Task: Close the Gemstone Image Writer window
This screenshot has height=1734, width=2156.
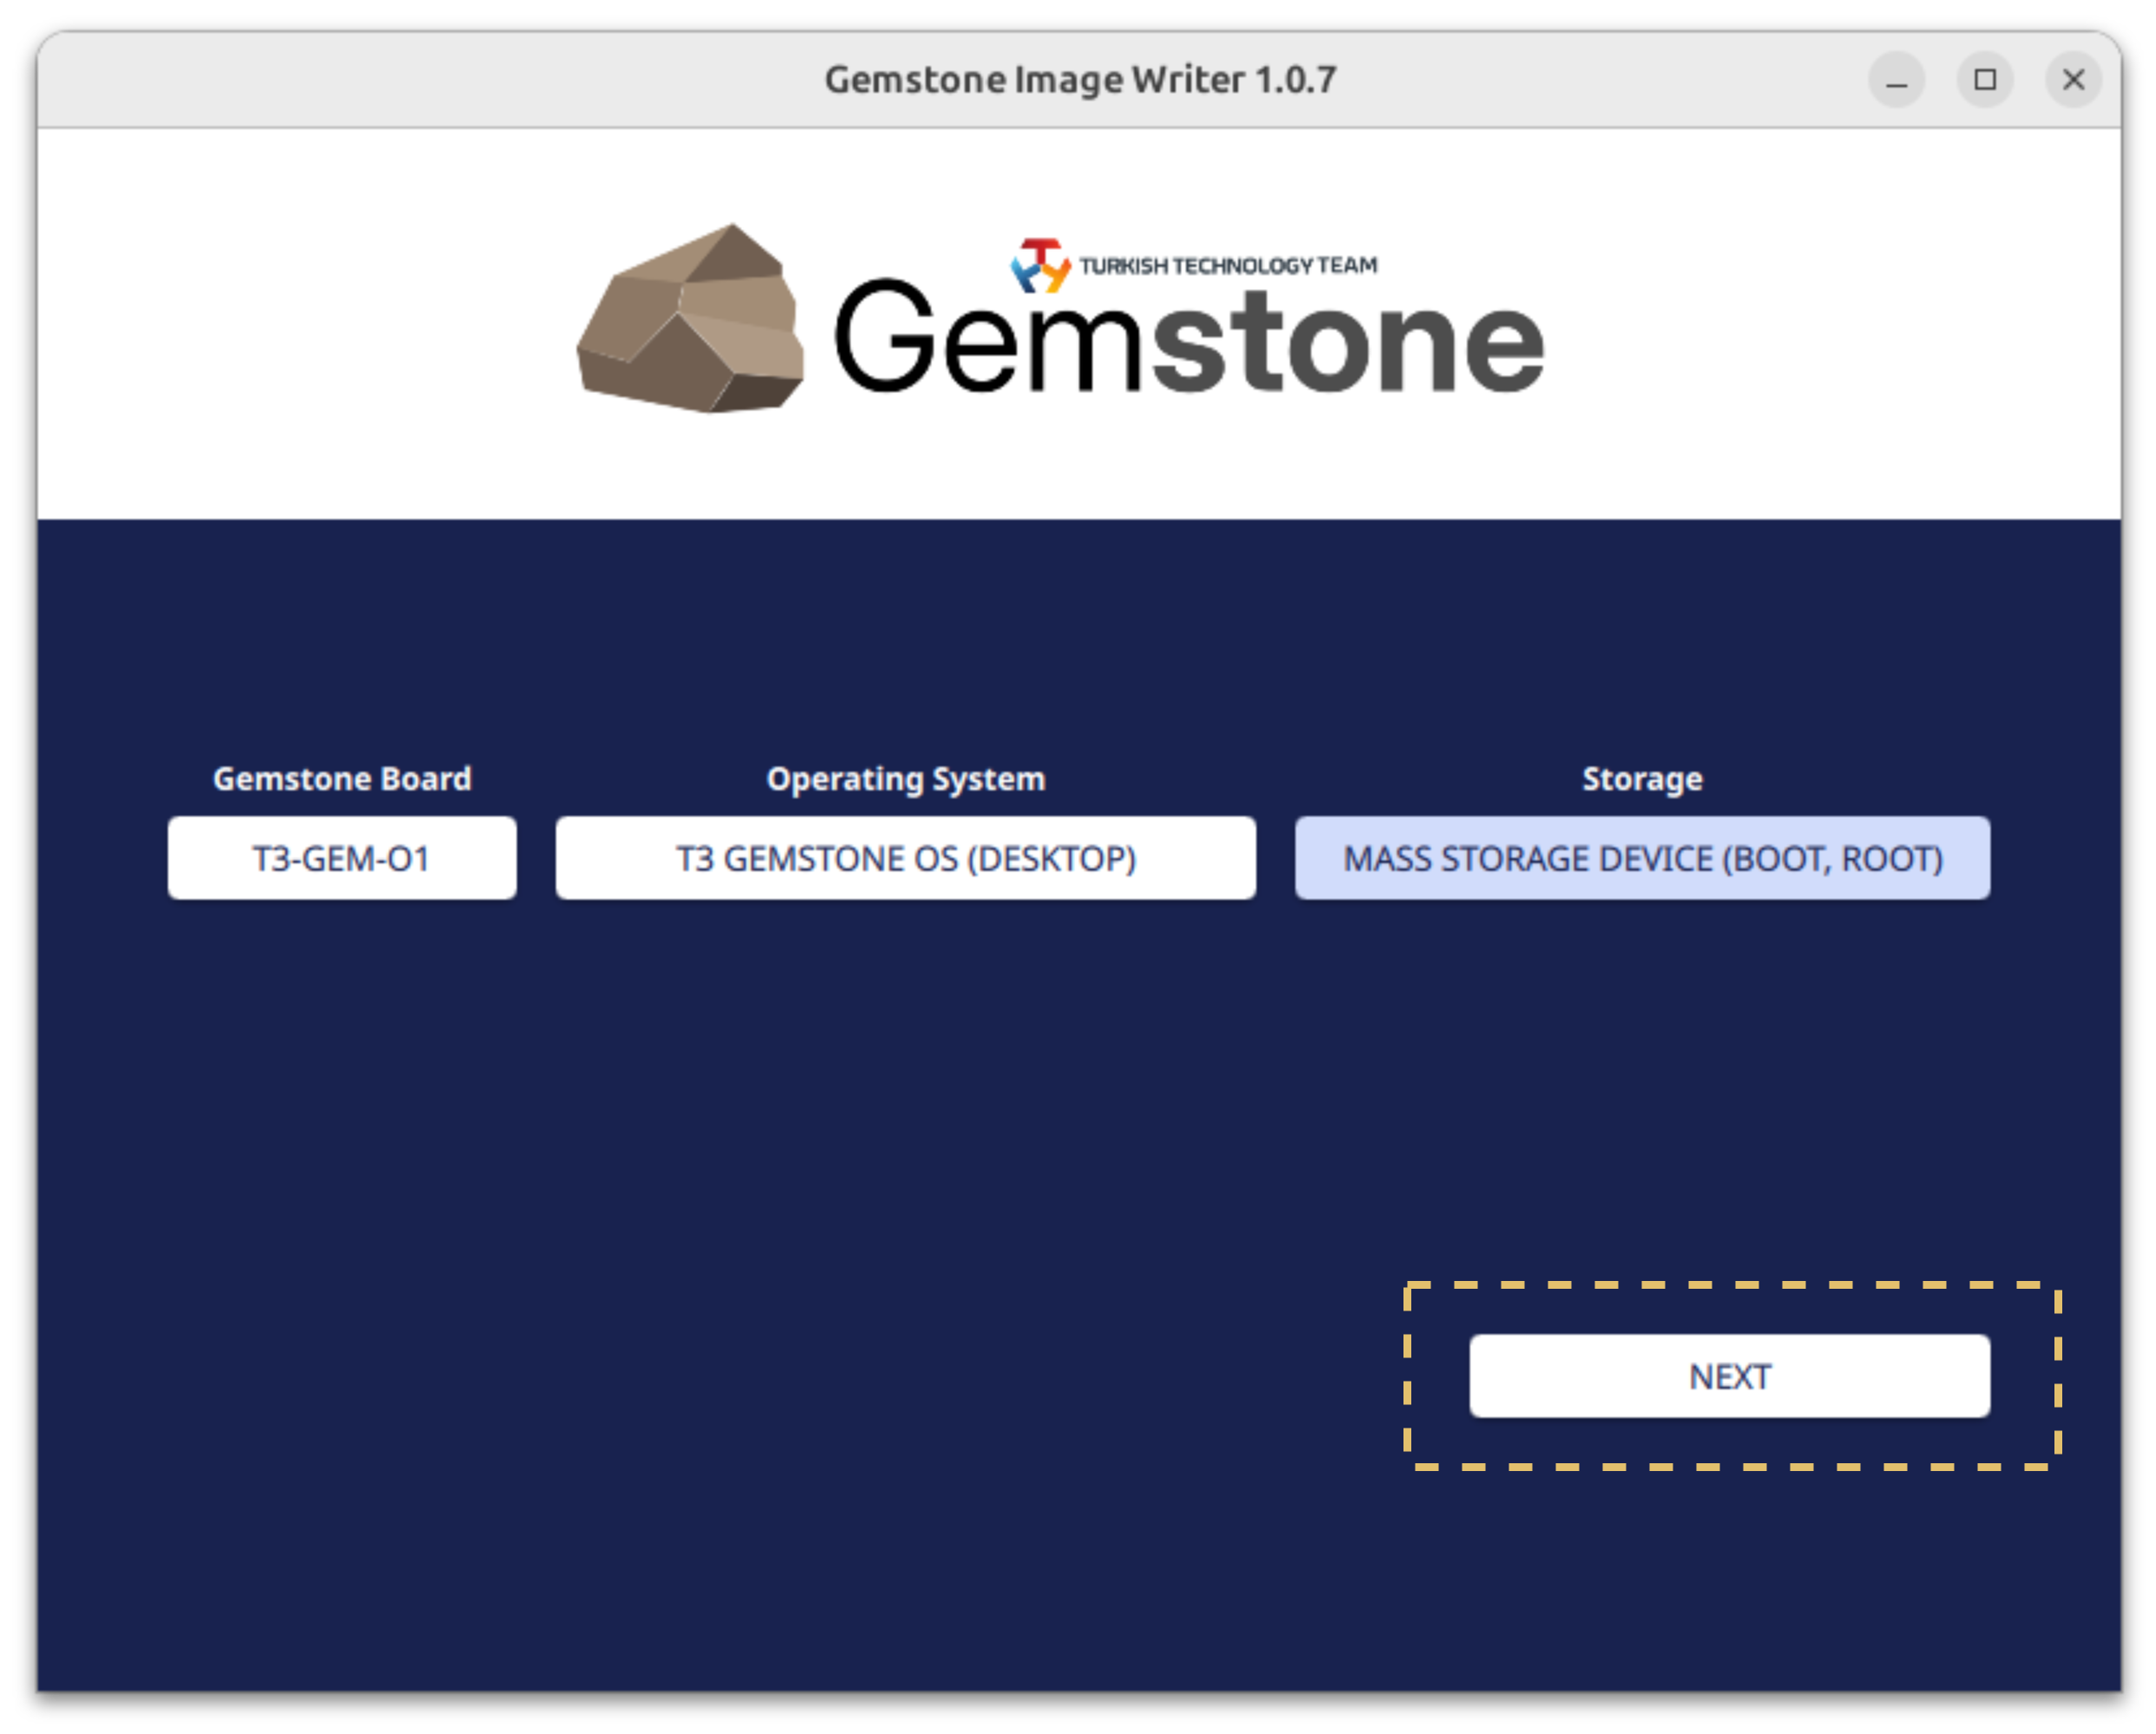Action: click(x=2073, y=80)
